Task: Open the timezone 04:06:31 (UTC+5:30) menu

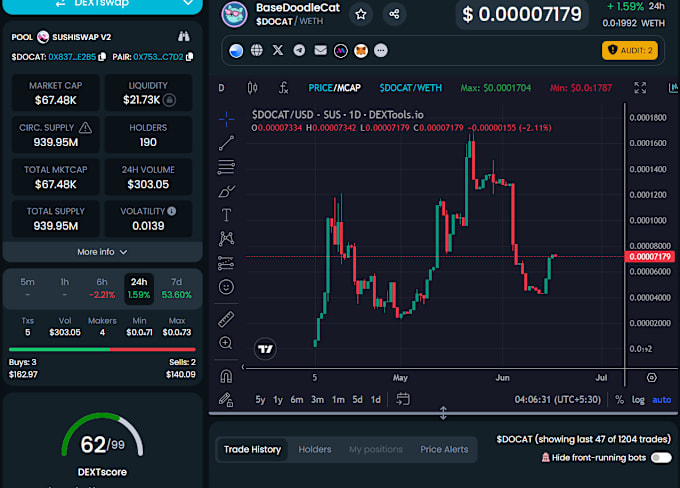Action: [557, 400]
